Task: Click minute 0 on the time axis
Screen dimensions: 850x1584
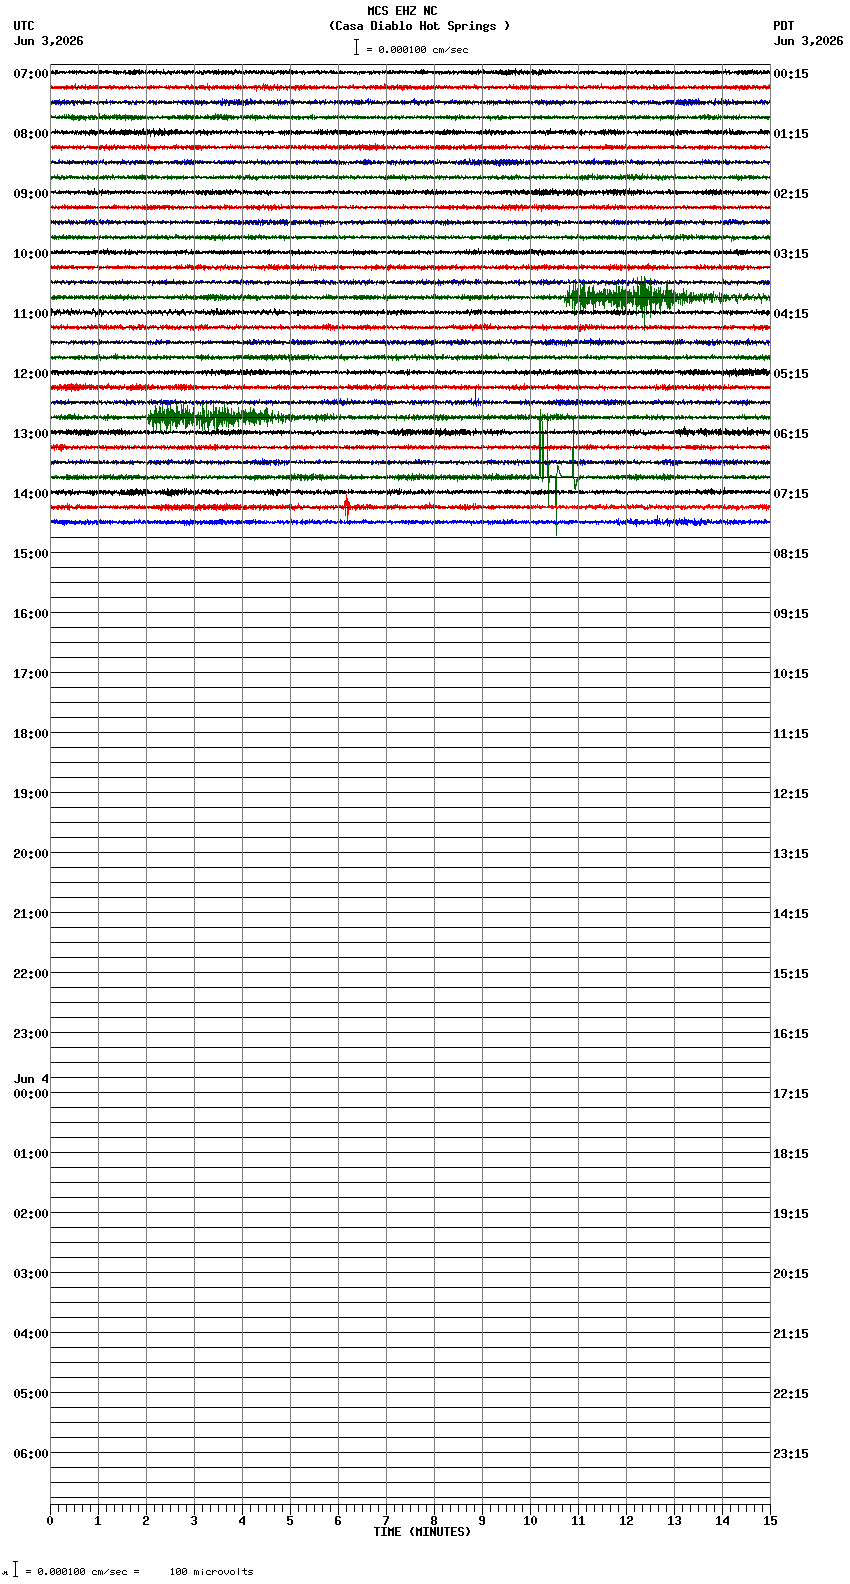Action: 50,1521
